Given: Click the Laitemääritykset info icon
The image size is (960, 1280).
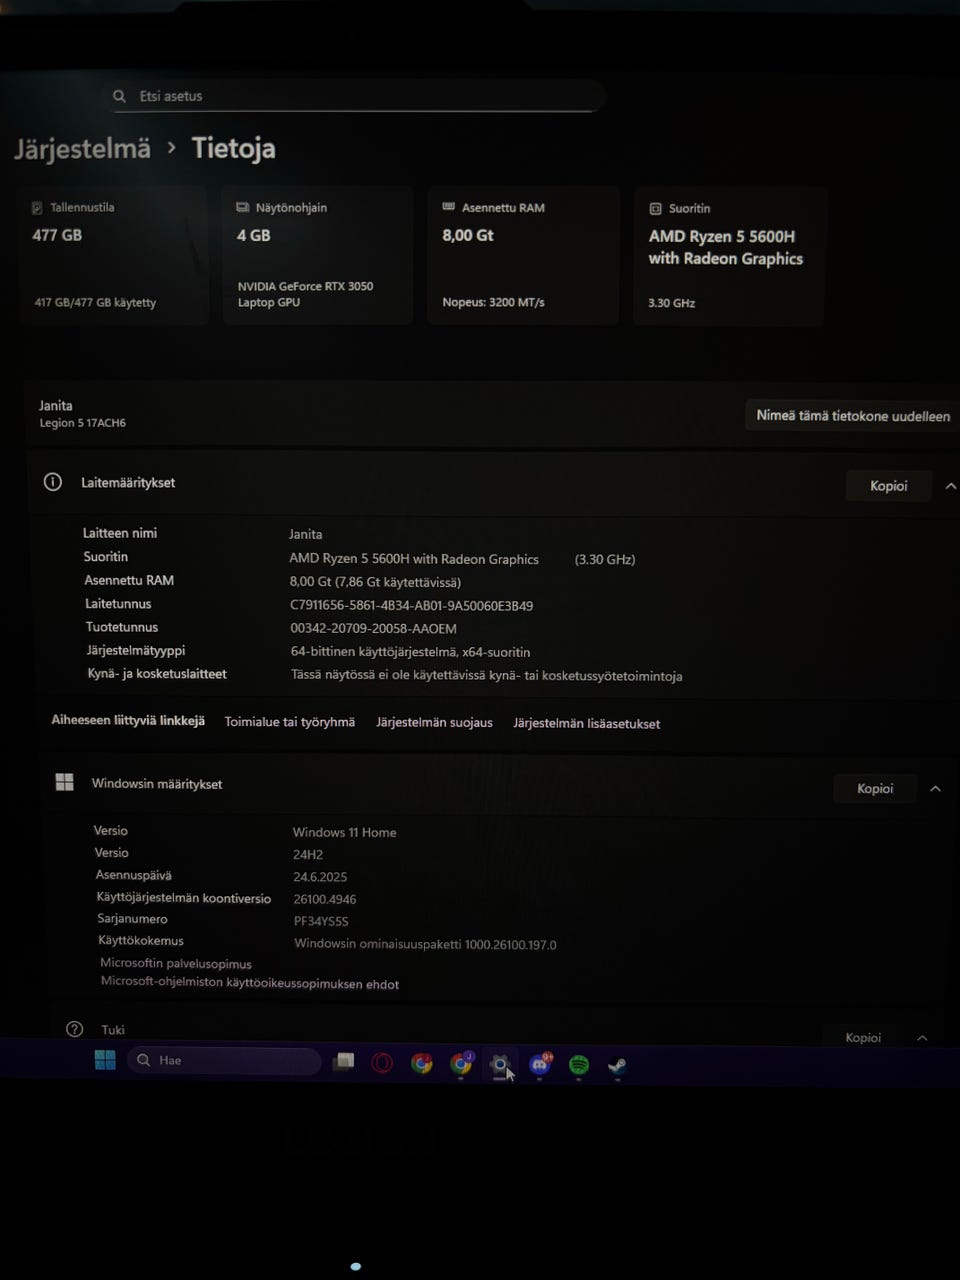Looking at the screenshot, I should (53, 482).
